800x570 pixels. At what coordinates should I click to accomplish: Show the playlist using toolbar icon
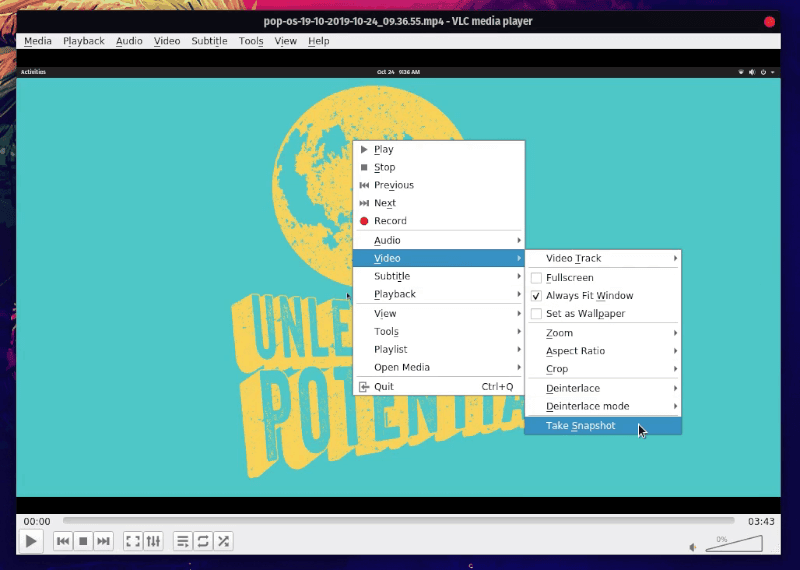pyautogui.click(x=183, y=541)
